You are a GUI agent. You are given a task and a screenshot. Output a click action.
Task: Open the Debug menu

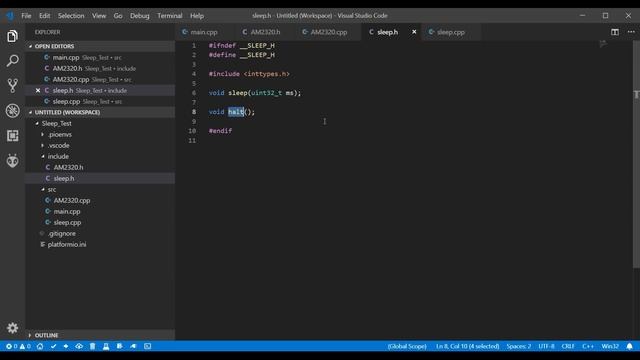coord(140,16)
